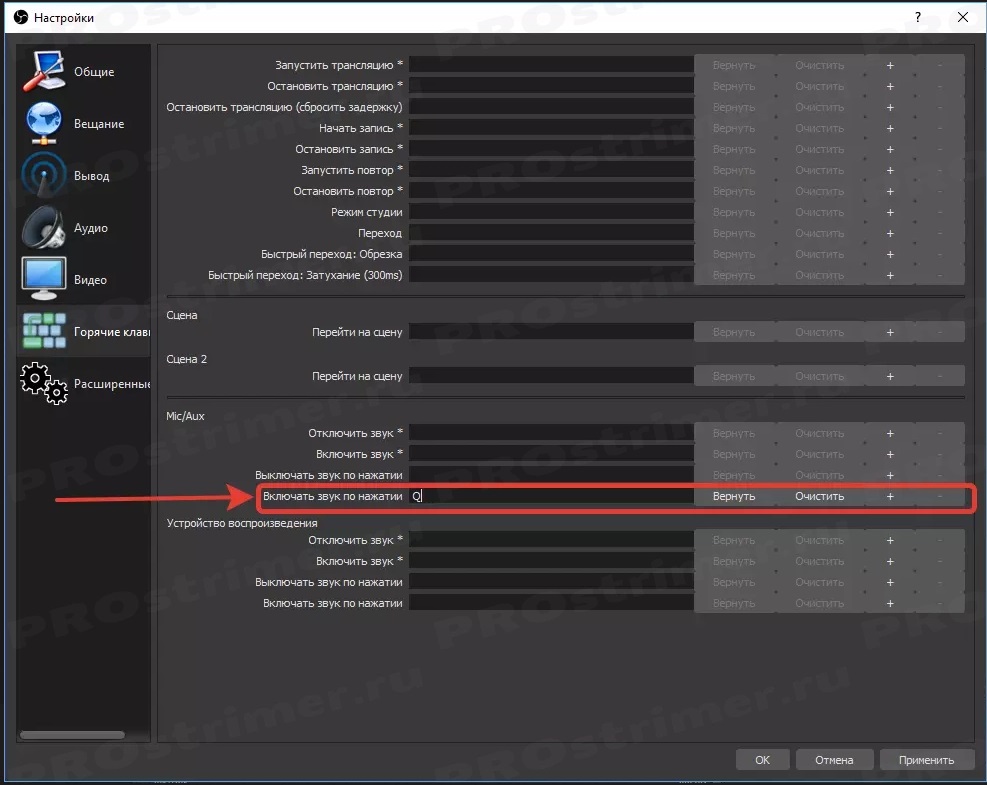Click plus button for Режим студии row
The height and width of the screenshot is (785, 987).
coord(890,212)
